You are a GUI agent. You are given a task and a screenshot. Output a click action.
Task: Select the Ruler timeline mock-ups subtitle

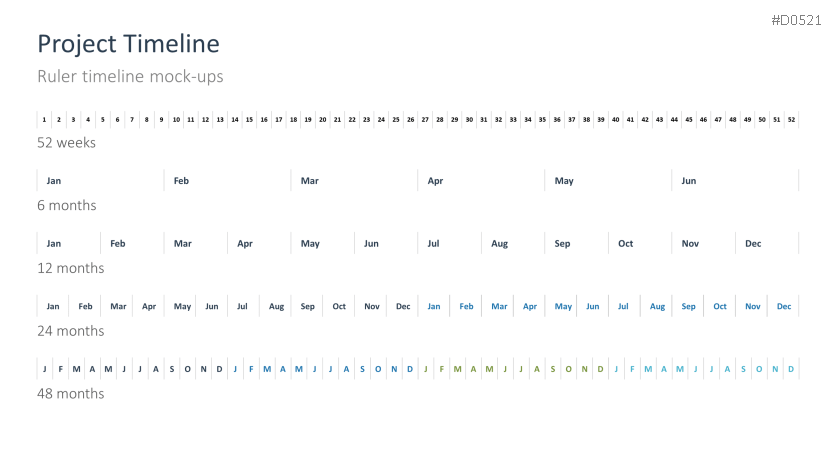point(130,76)
